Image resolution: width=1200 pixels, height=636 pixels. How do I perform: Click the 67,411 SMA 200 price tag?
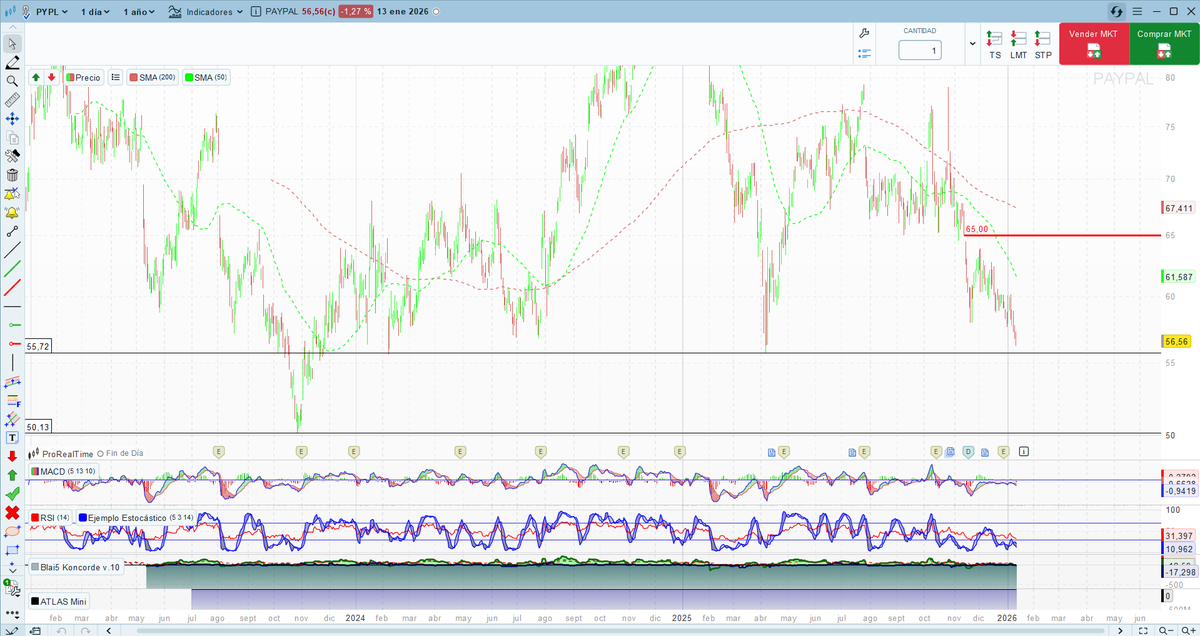[x=1179, y=208]
